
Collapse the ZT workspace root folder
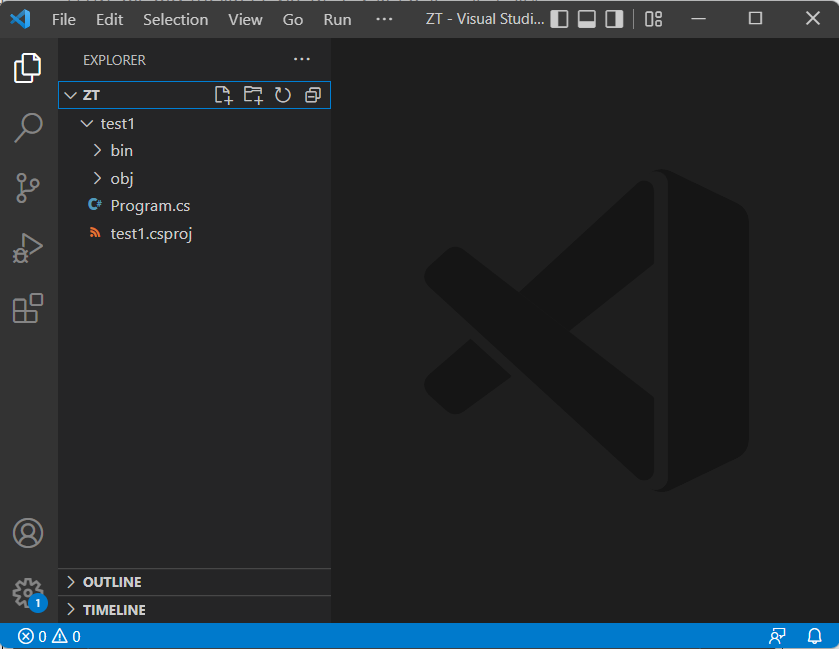[71, 95]
